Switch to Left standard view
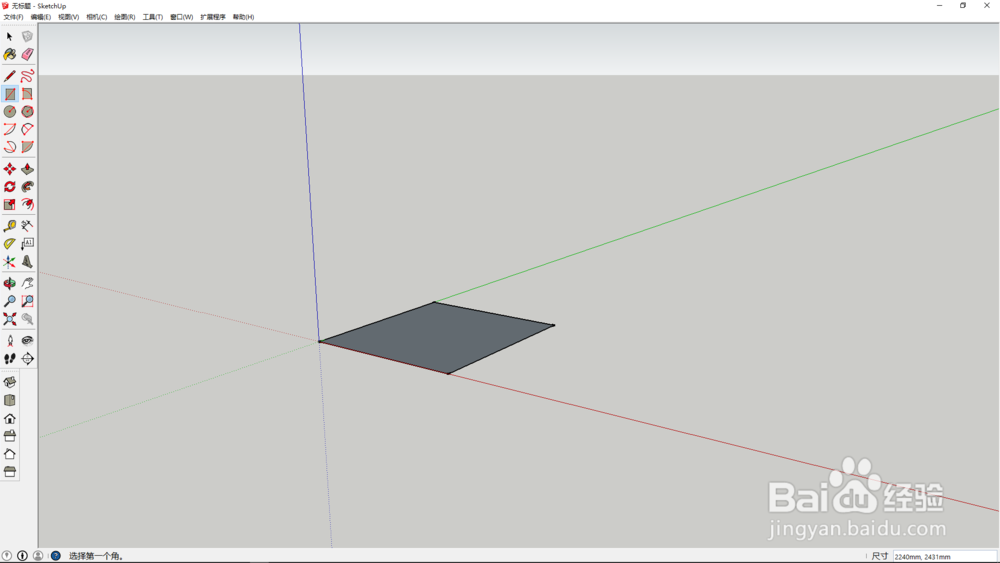The width and height of the screenshot is (1000, 563). coord(10,472)
